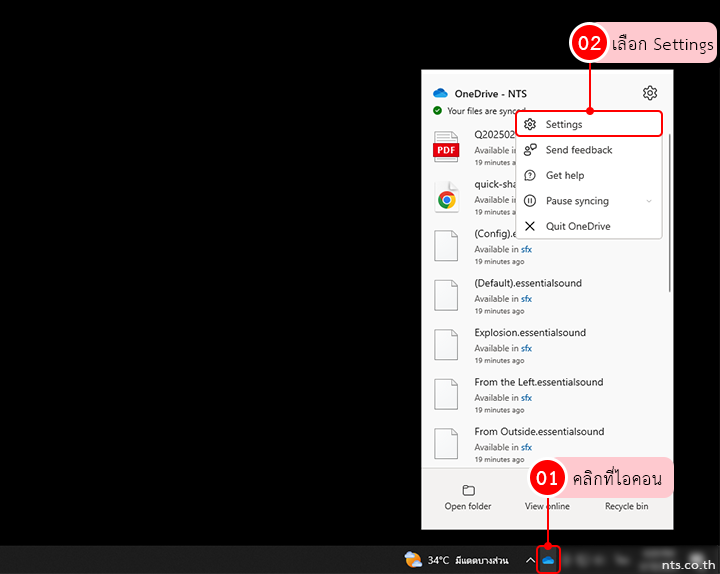The height and width of the screenshot is (574, 720).
Task: Open the gear icon in the OneDrive header
Action: (649, 93)
